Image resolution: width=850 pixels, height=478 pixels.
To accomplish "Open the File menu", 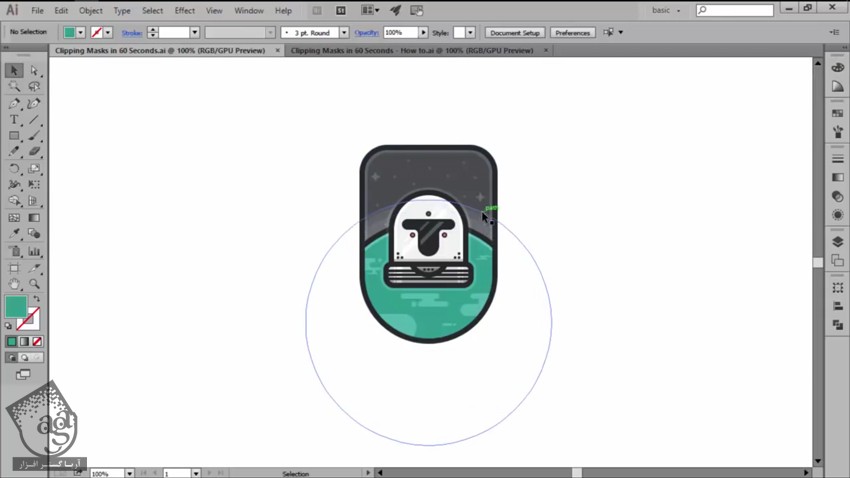I will click(37, 10).
